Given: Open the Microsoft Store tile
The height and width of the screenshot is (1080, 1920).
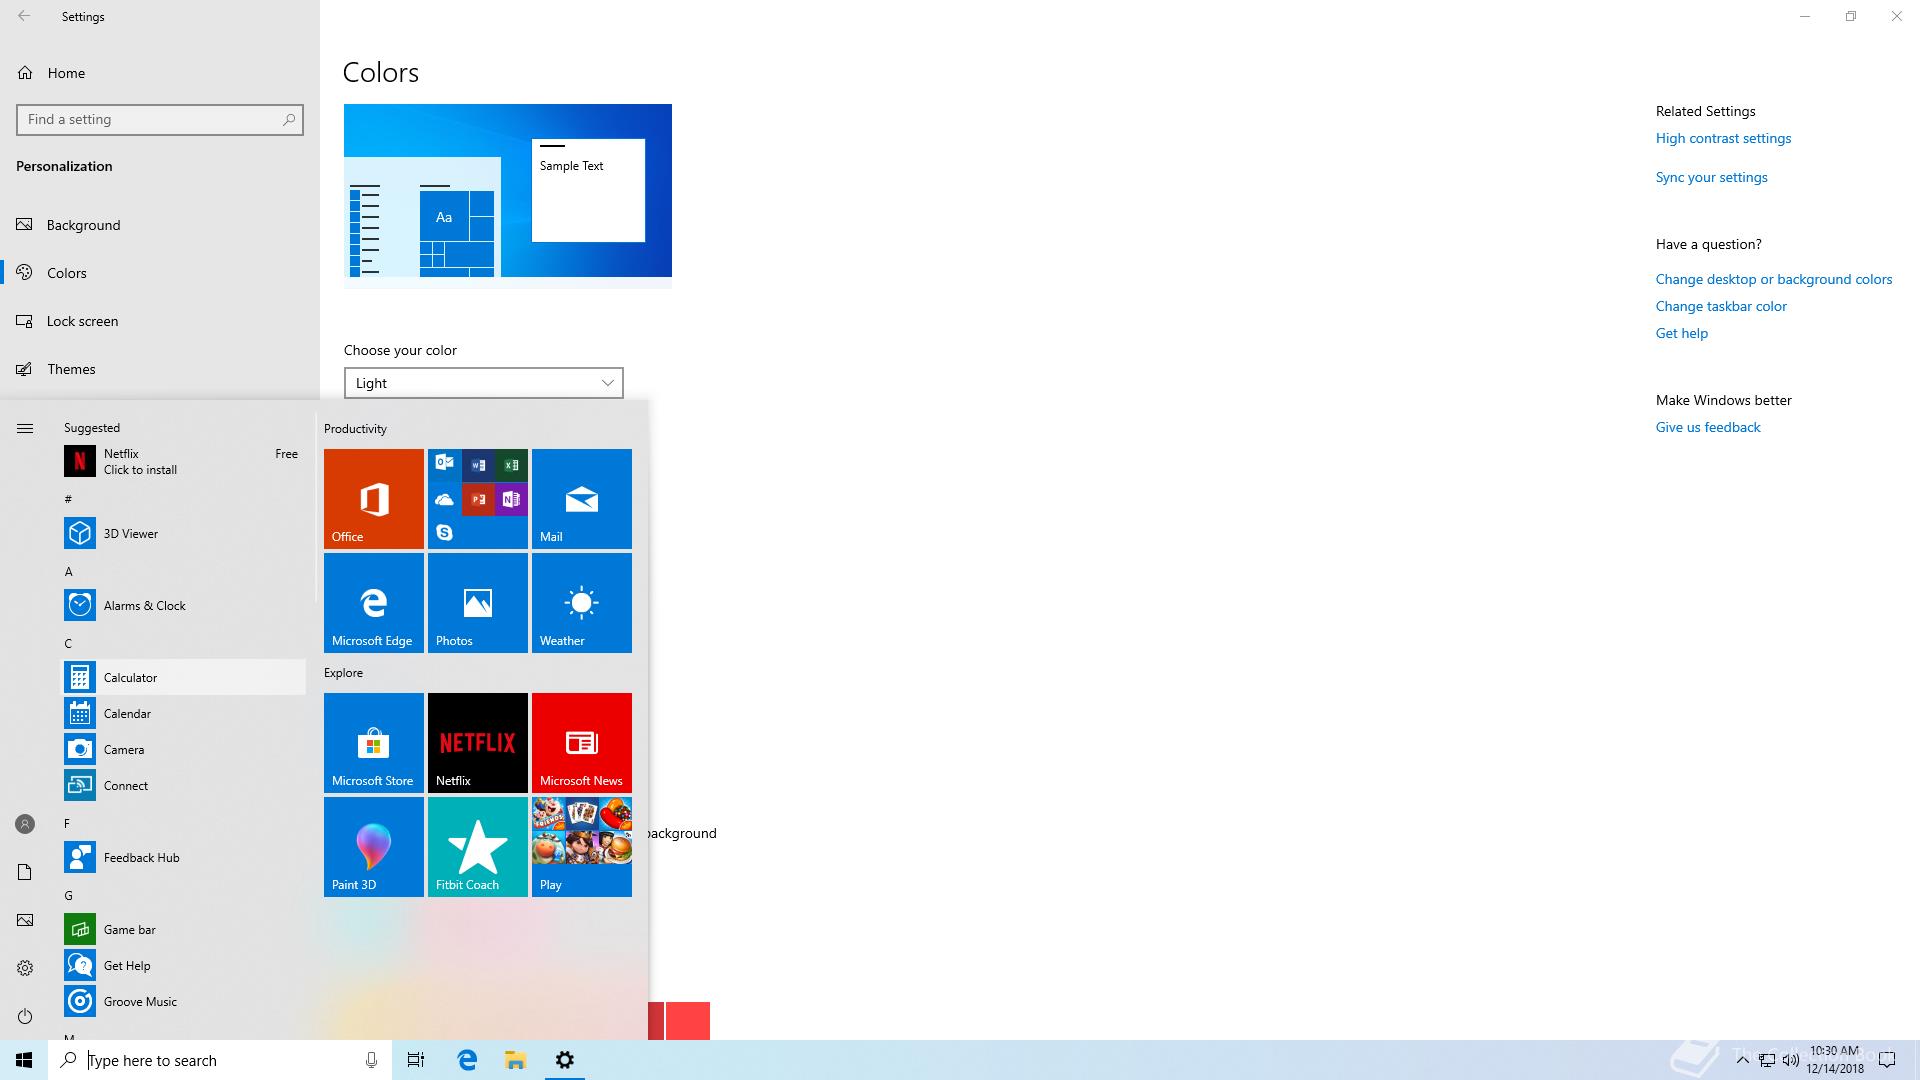Looking at the screenshot, I should pyautogui.click(x=374, y=743).
